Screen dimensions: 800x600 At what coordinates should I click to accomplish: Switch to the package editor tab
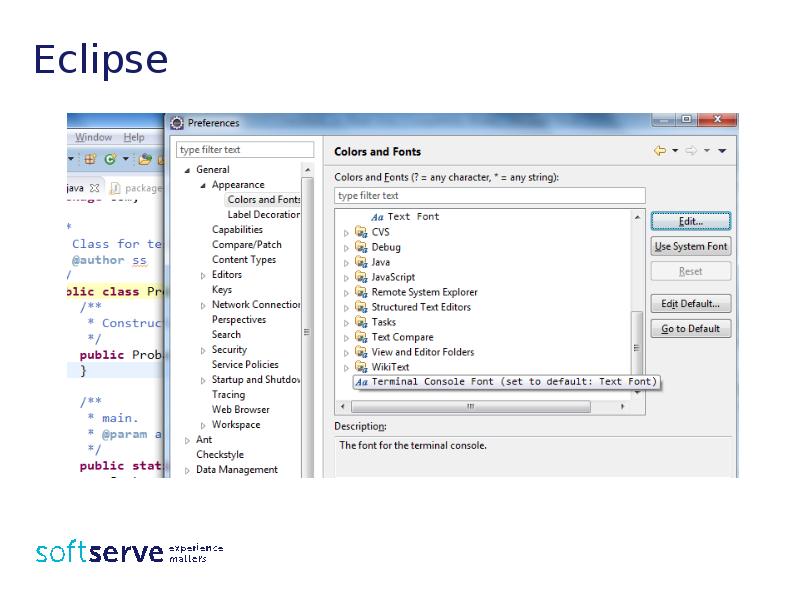[x=136, y=188]
